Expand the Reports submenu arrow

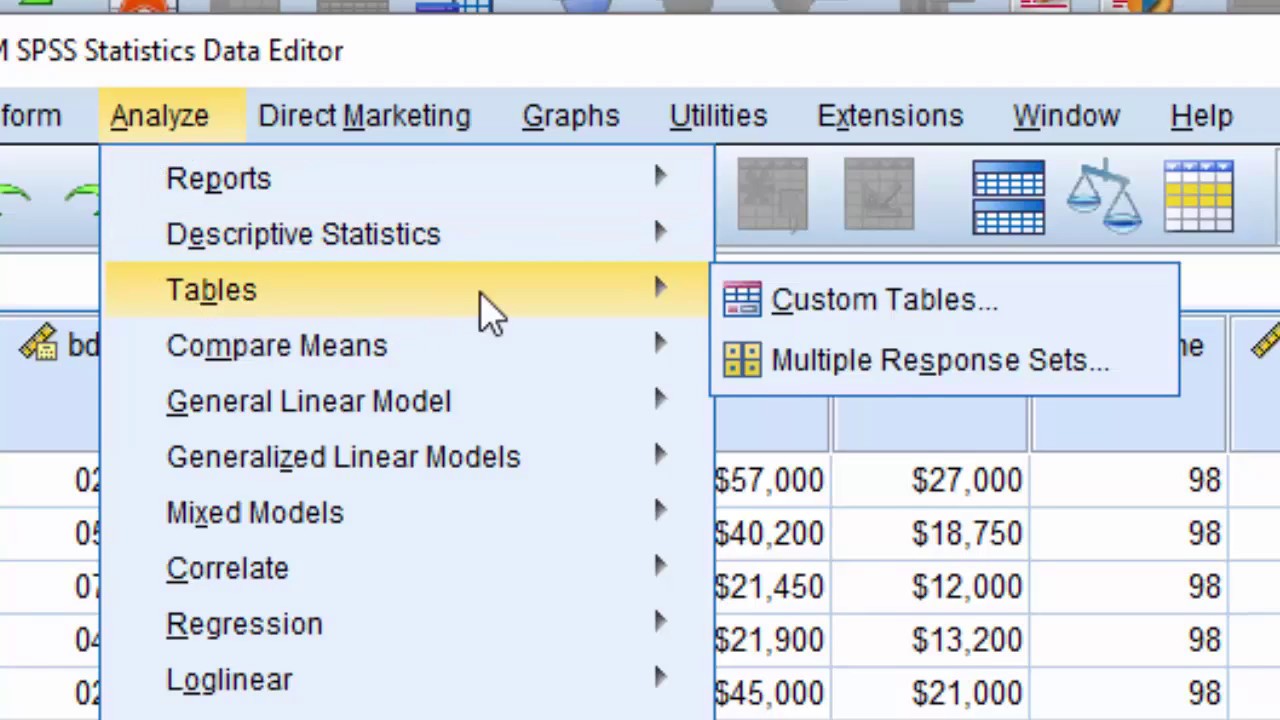coord(660,177)
